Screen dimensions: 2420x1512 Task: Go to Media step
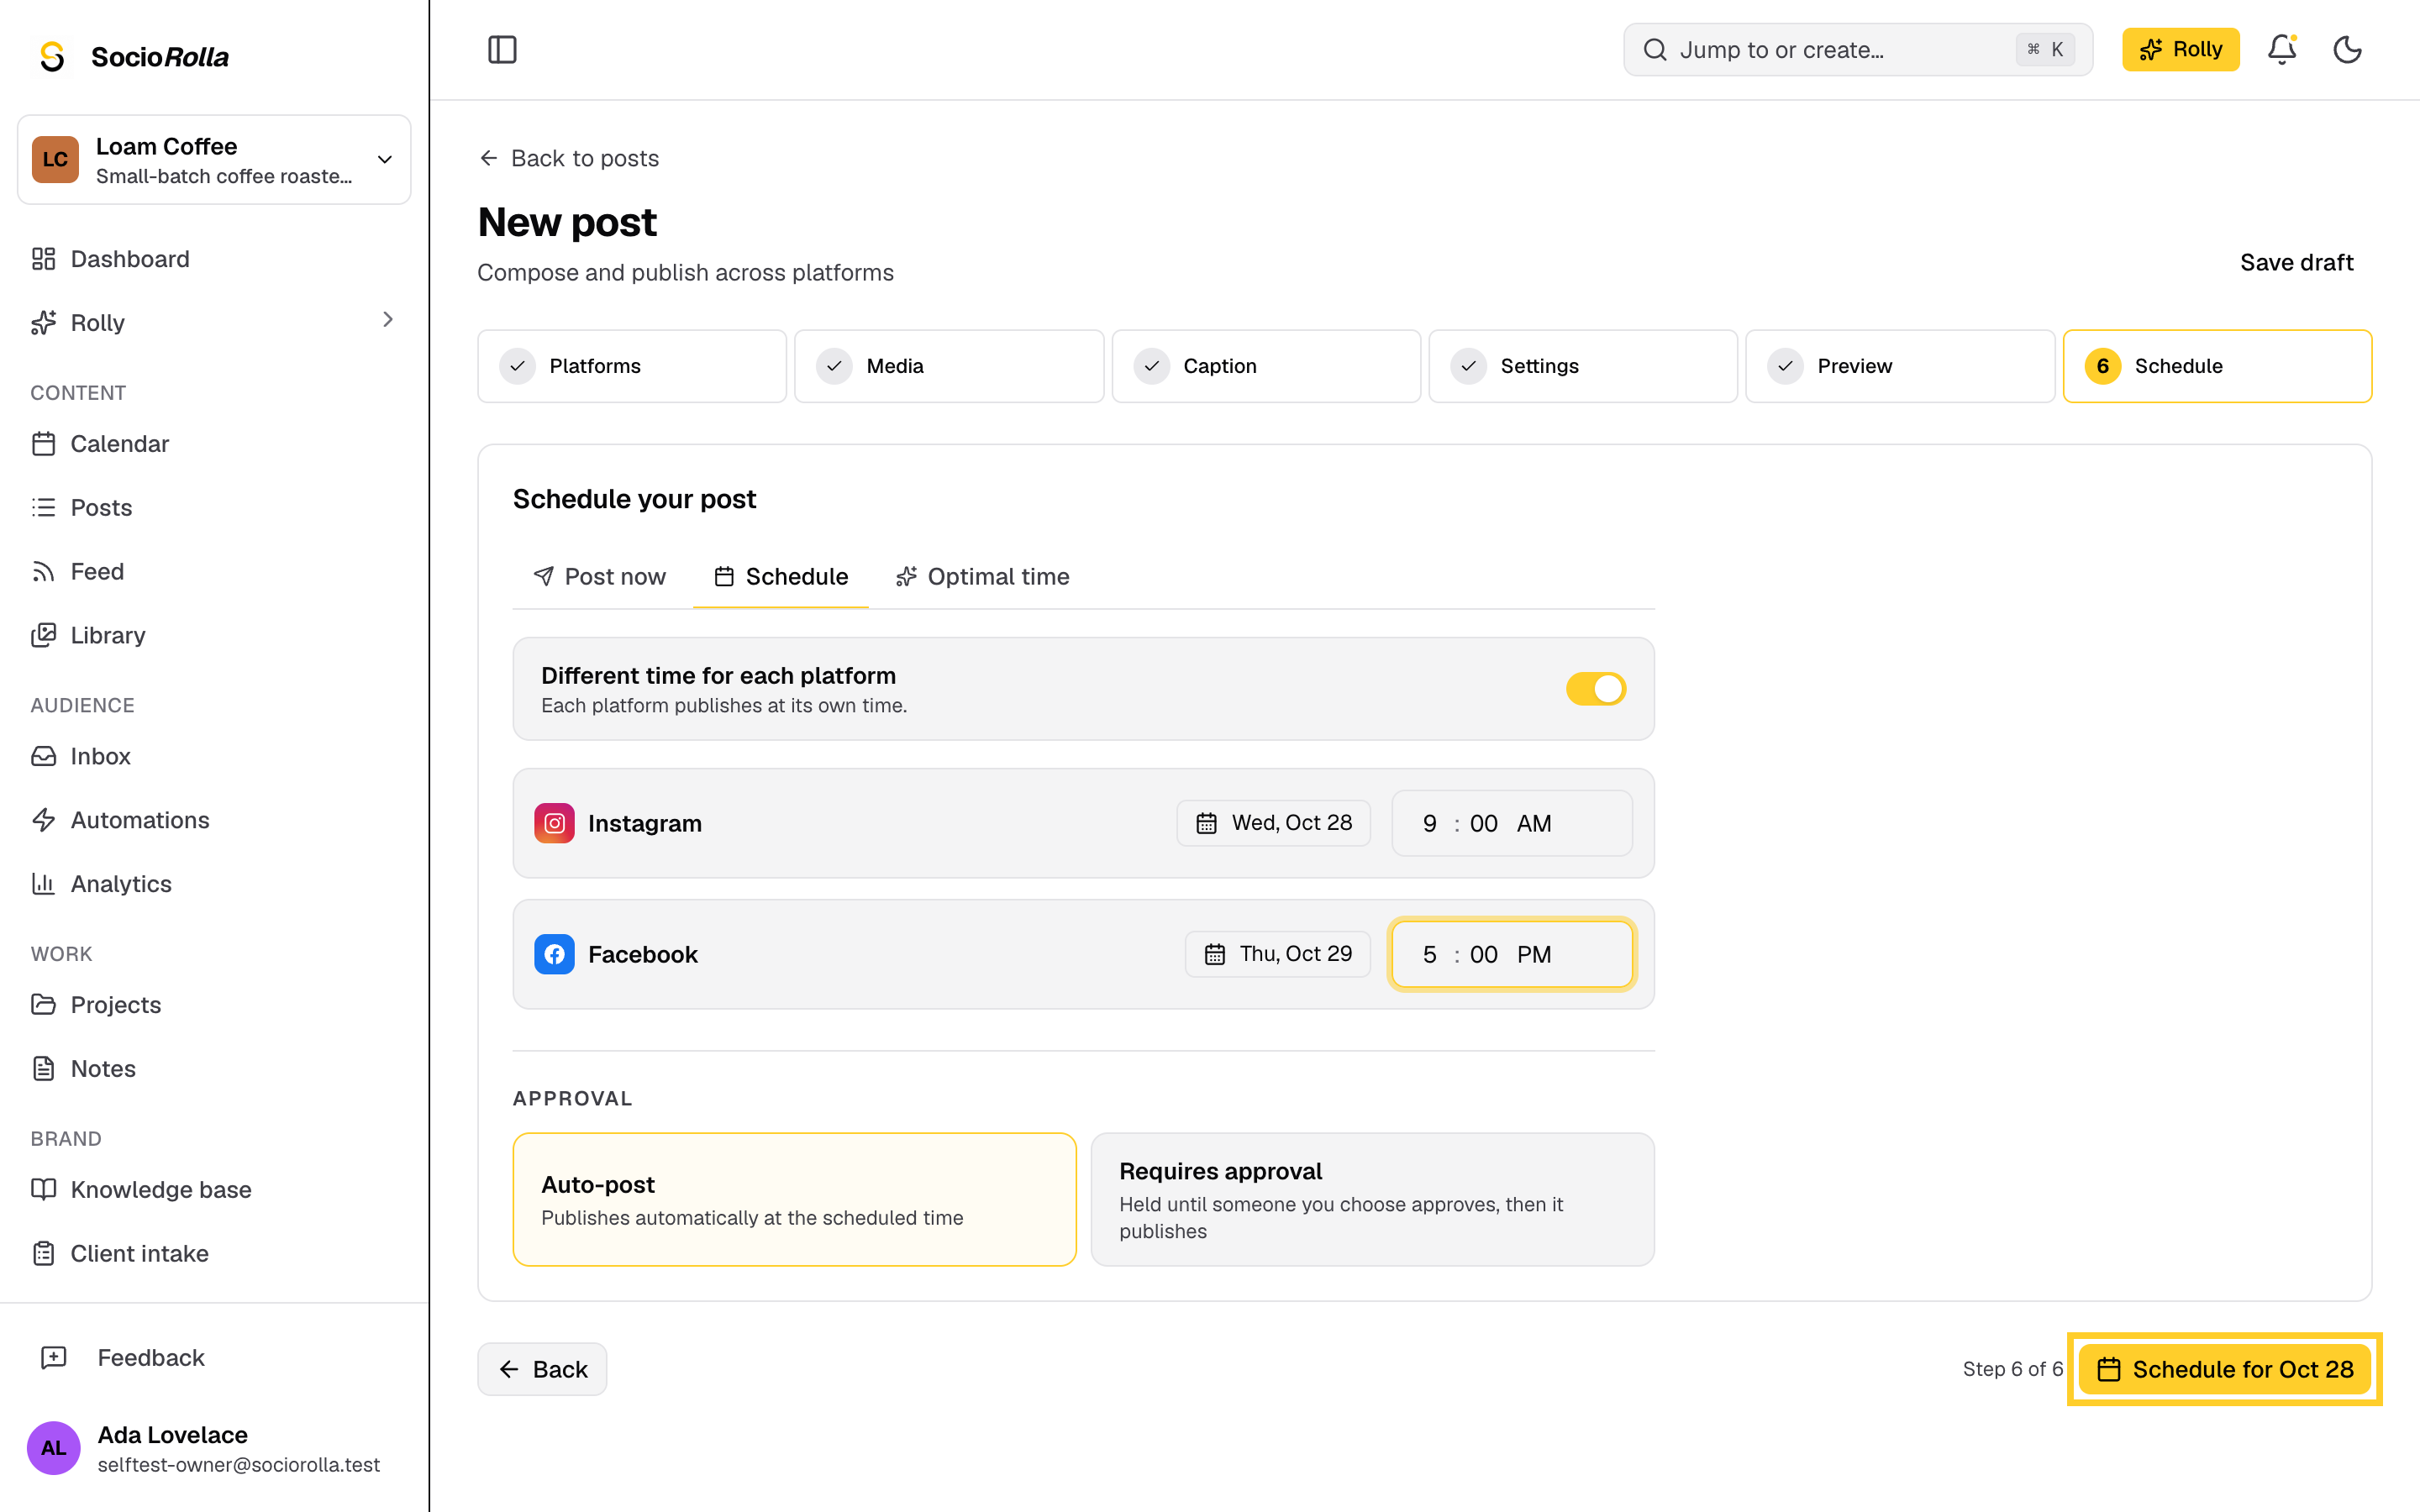(x=949, y=366)
